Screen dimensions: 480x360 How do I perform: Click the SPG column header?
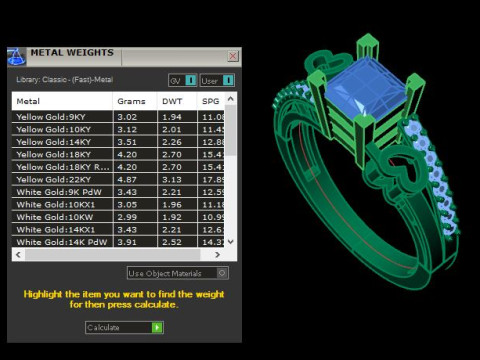click(x=211, y=101)
